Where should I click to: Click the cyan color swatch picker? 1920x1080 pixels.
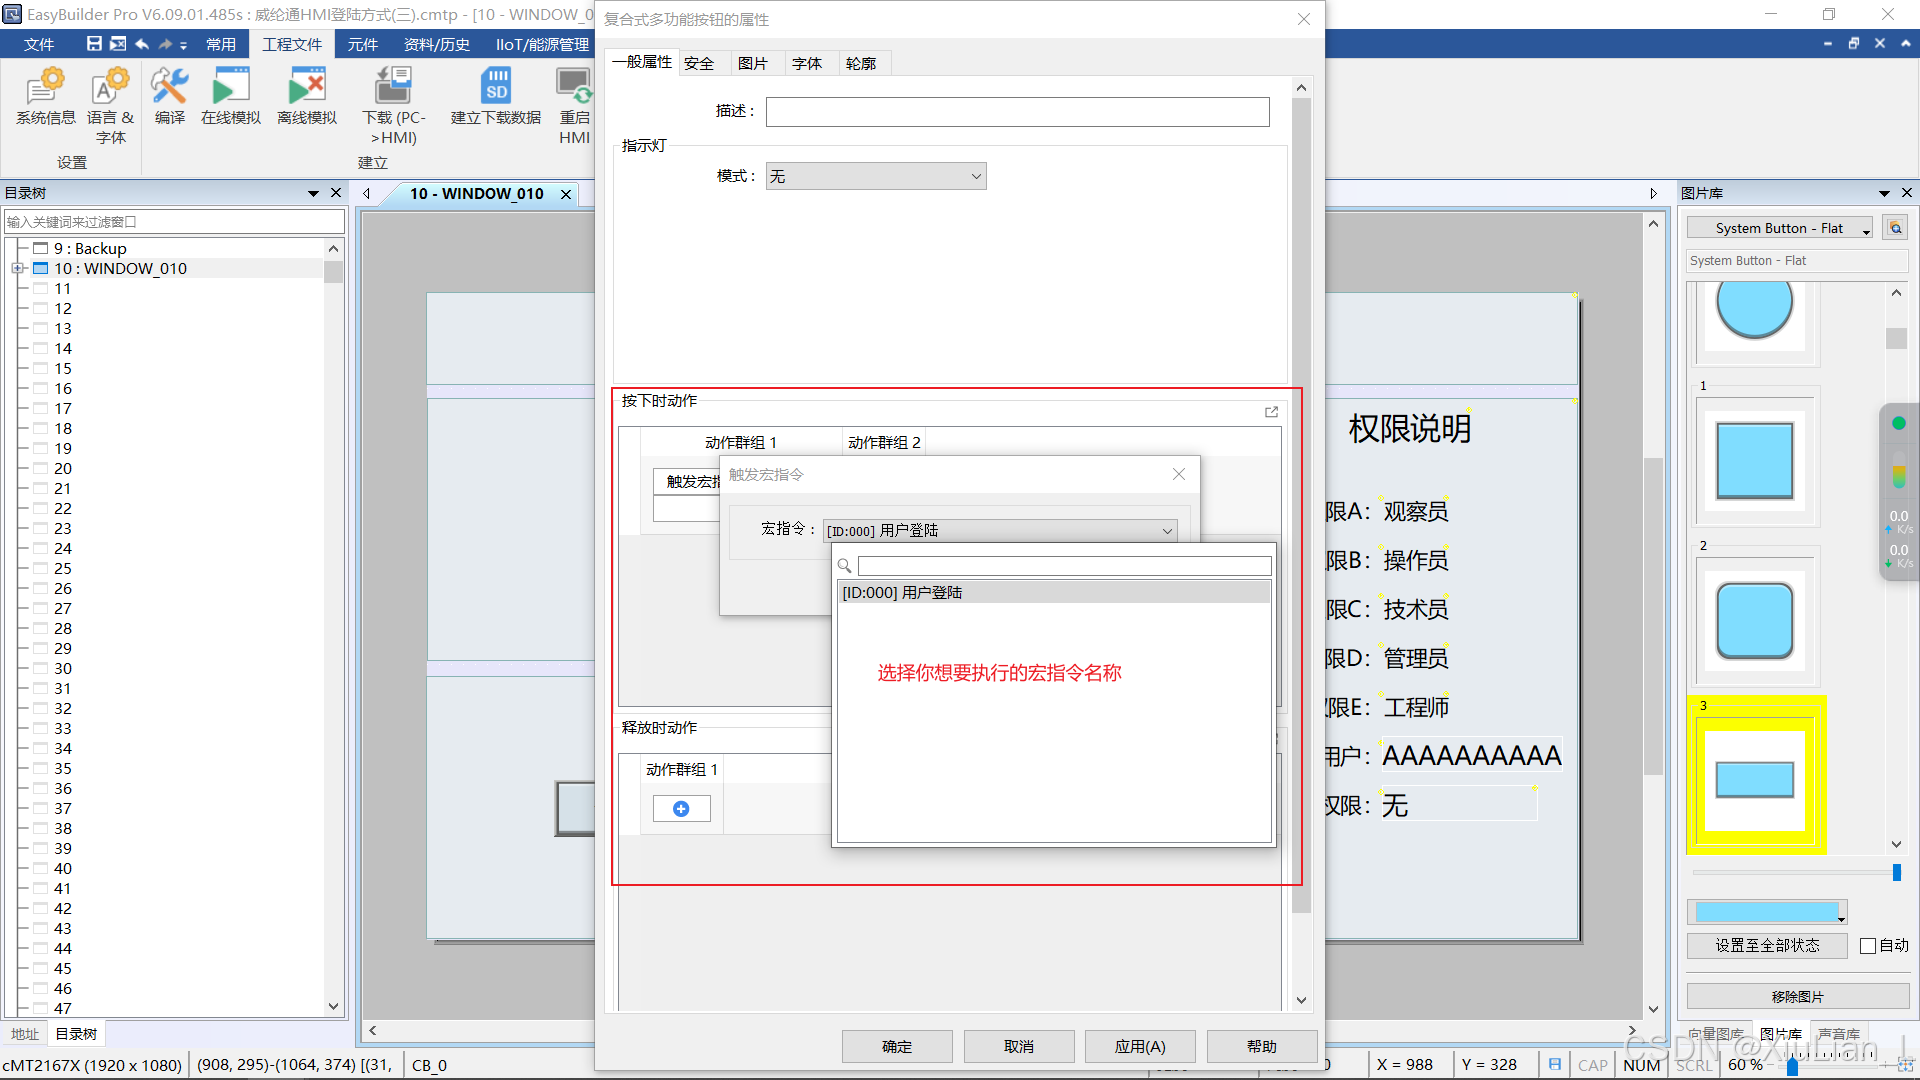(1766, 913)
